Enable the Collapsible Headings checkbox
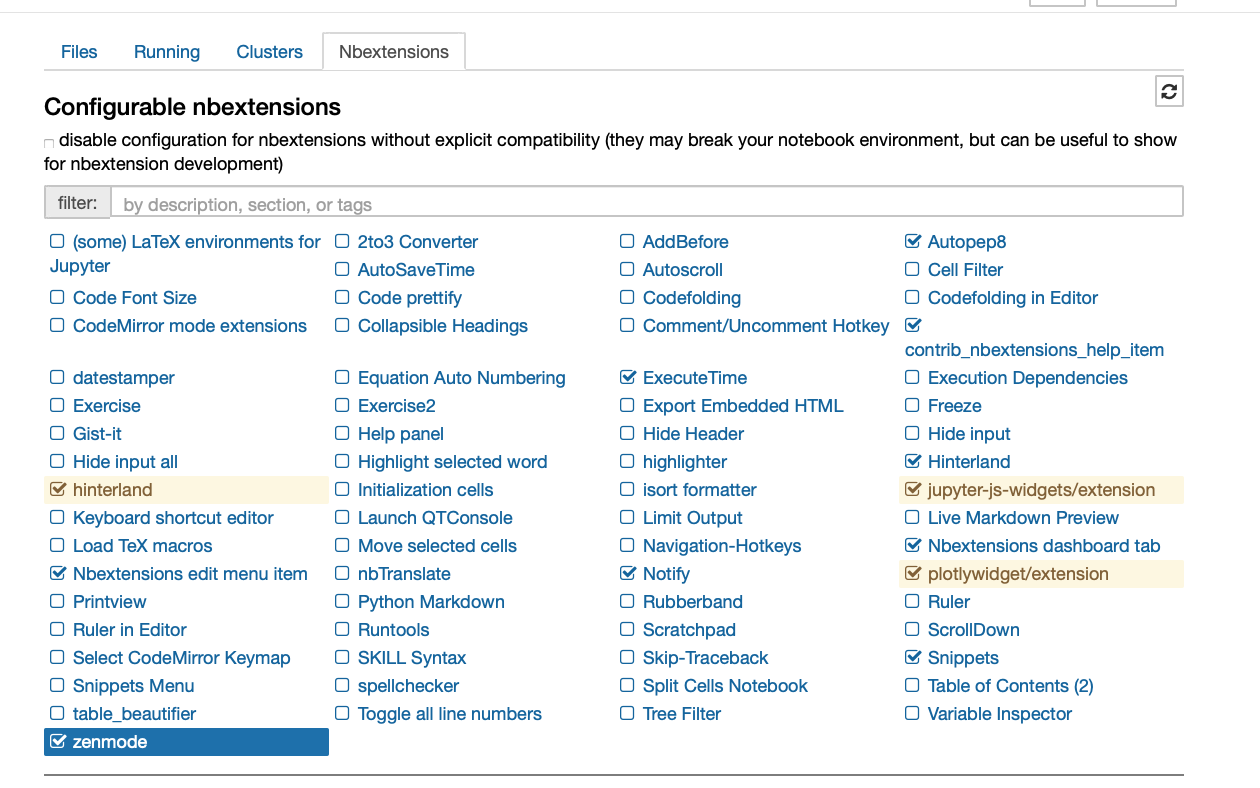Image resolution: width=1260 pixels, height=788 pixels. [342, 325]
